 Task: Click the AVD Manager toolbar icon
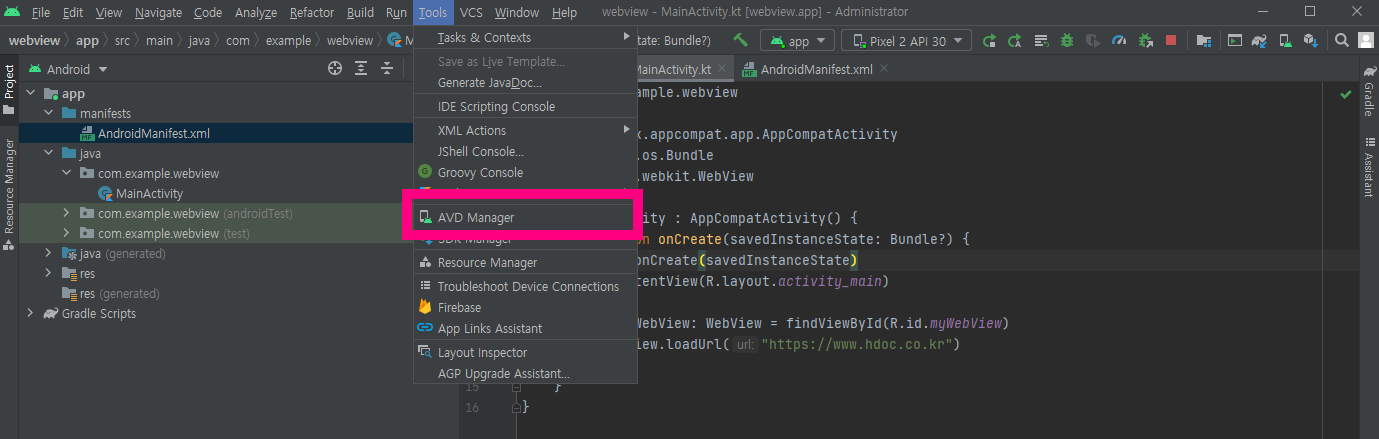(x=1286, y=41)
